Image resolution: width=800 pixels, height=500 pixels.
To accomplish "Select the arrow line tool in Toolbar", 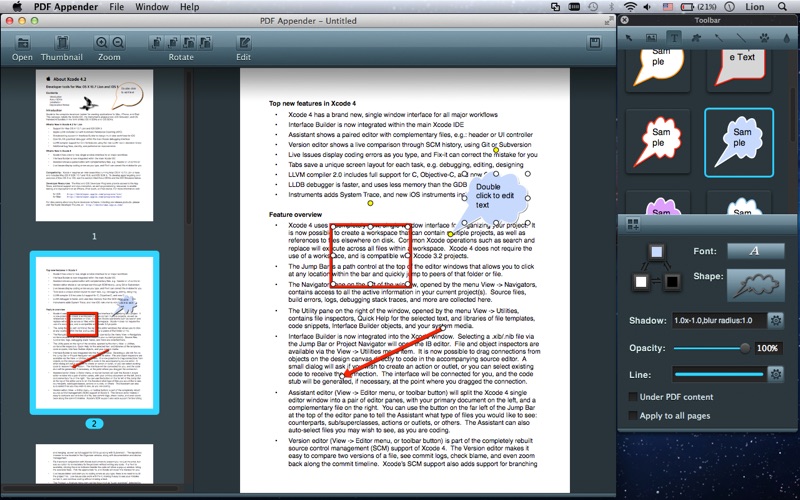I will [x=718, y=38].
